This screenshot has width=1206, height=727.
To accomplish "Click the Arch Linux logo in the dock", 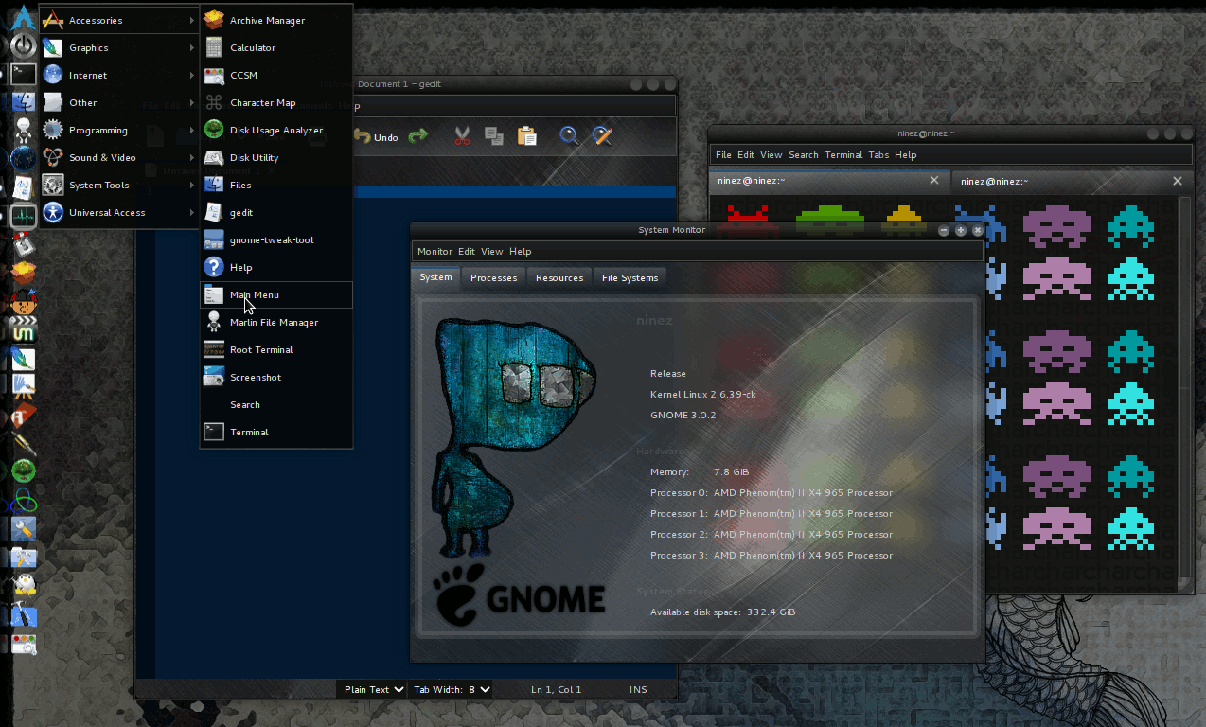I will 22,18.
